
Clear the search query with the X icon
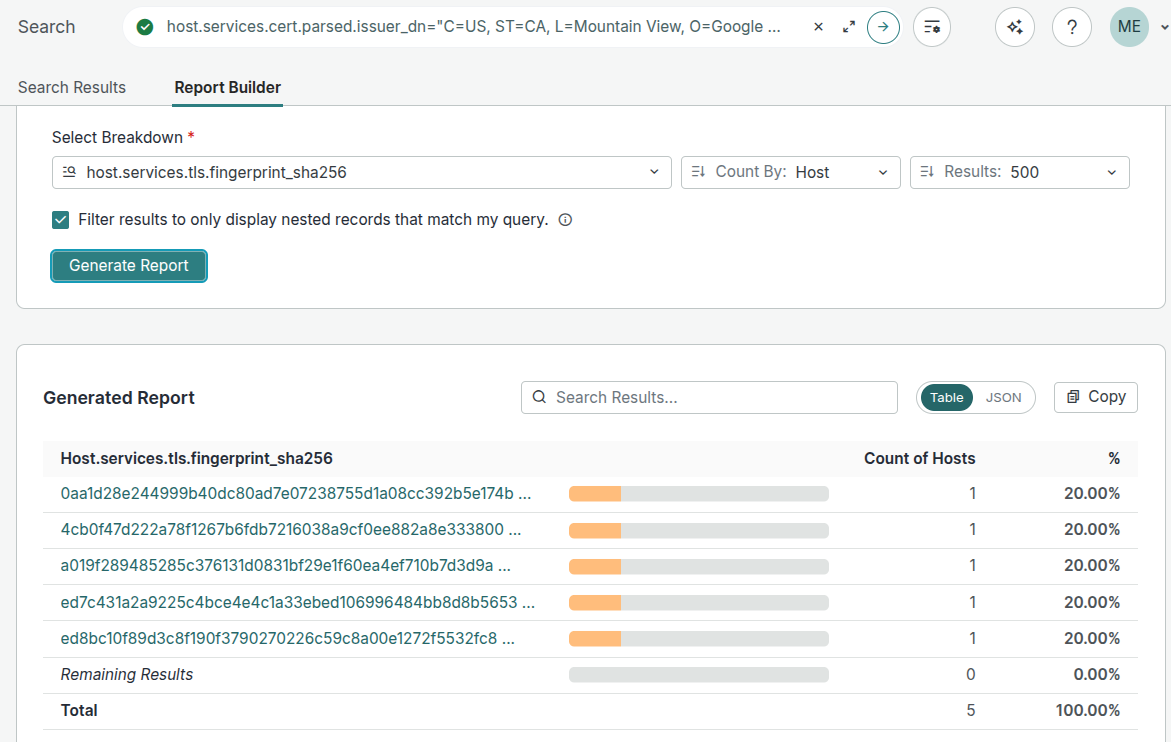(818, 27)
